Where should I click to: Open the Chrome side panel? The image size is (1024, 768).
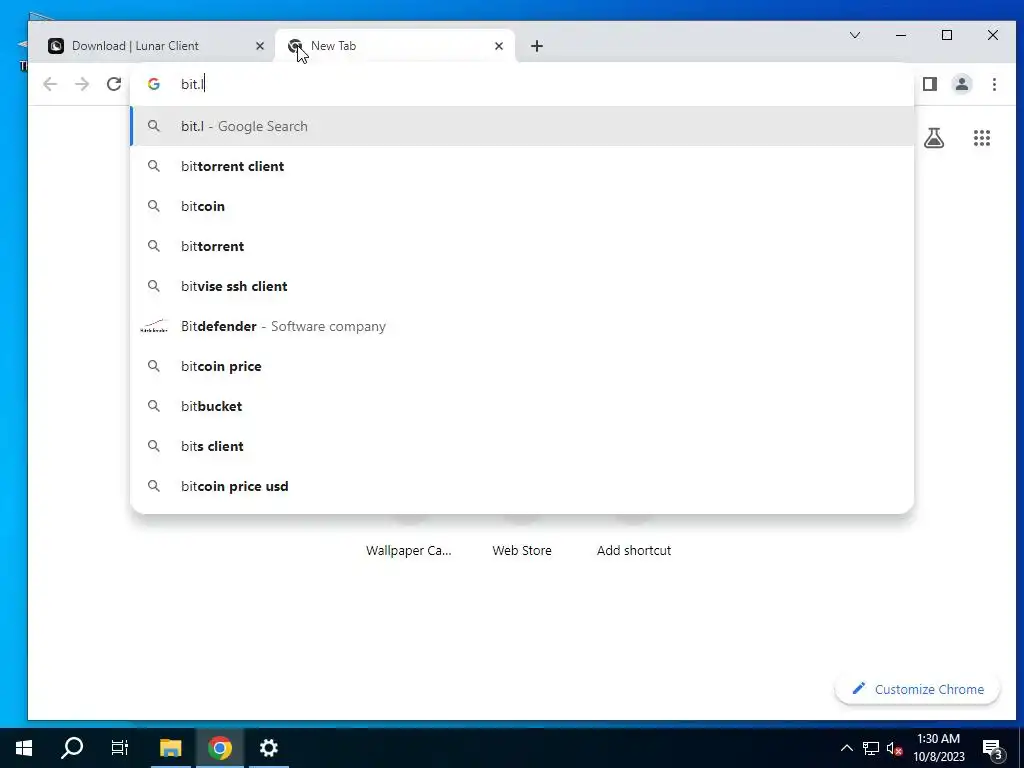click(x=930, y=84)
